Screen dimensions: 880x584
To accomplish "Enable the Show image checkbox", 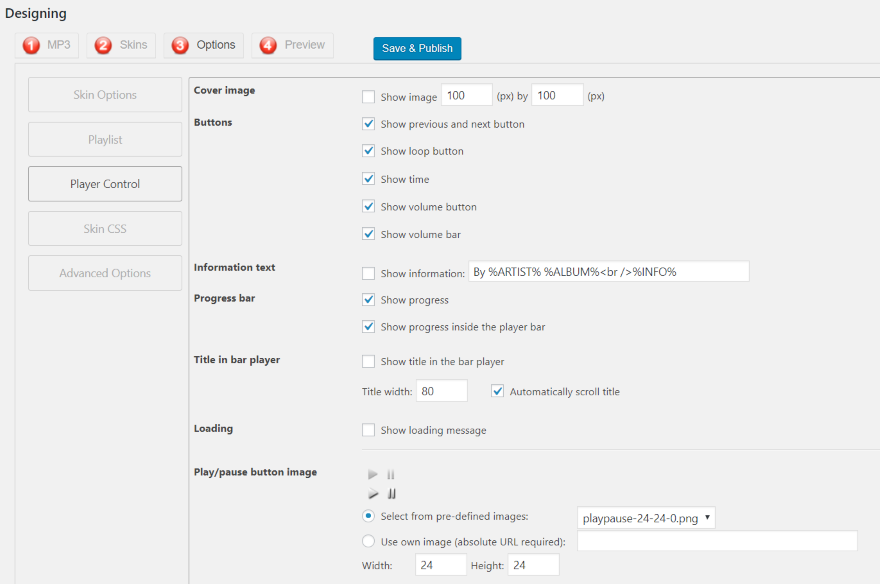I will coord(368,97).
